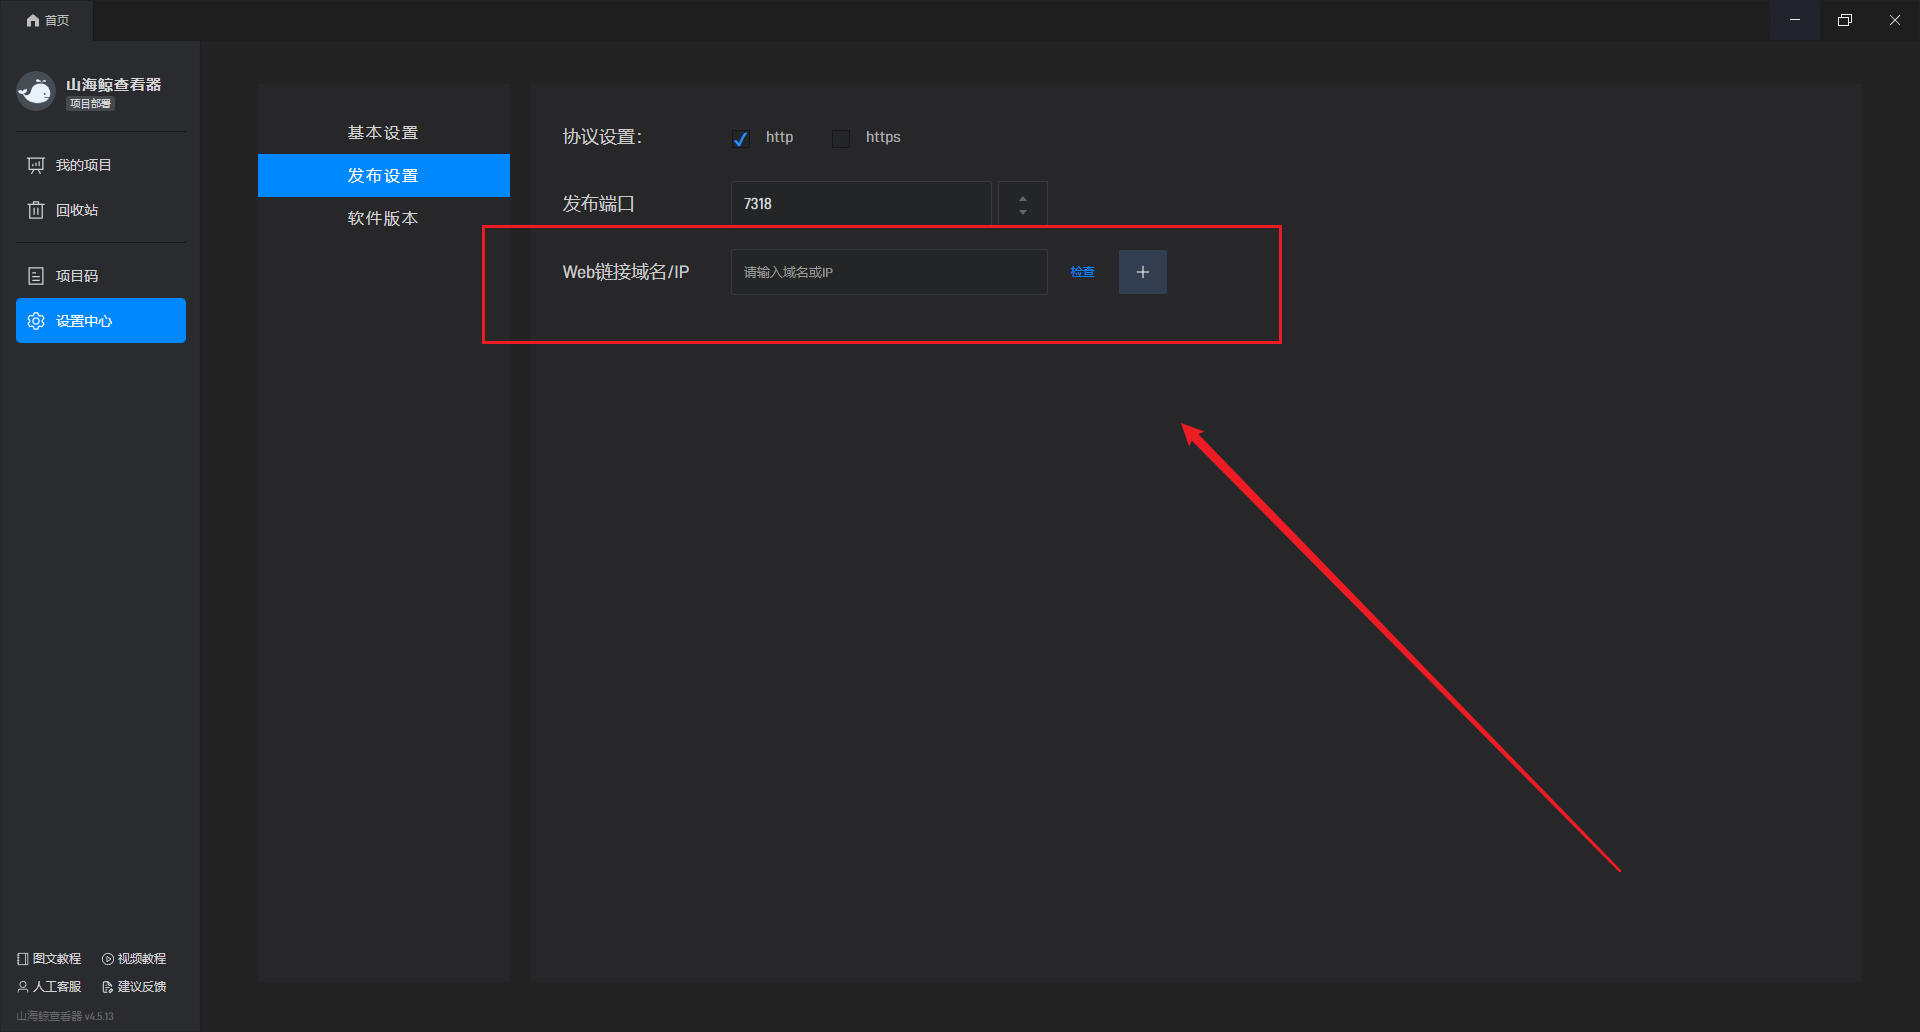
Task: Open 视频教程 video tutorial
Action: click(134, 959)
